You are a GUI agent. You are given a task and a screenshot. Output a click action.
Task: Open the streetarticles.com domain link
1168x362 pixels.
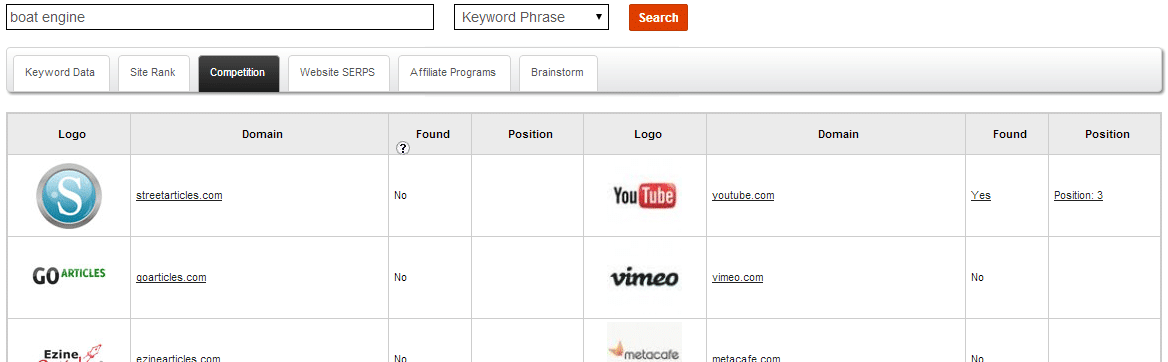point(179,195)
